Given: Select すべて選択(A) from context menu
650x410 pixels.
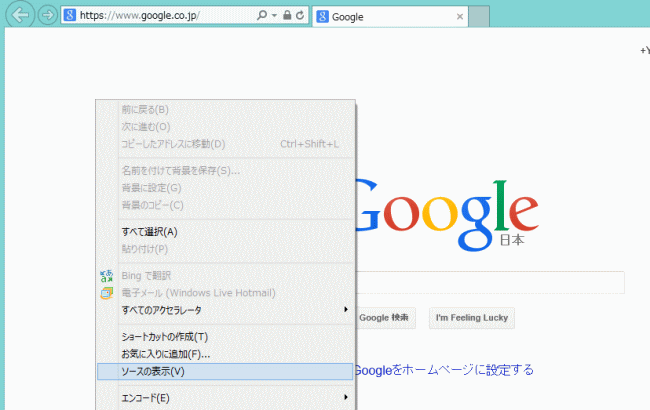Looking at the screenshot, I should click(225, 232).
